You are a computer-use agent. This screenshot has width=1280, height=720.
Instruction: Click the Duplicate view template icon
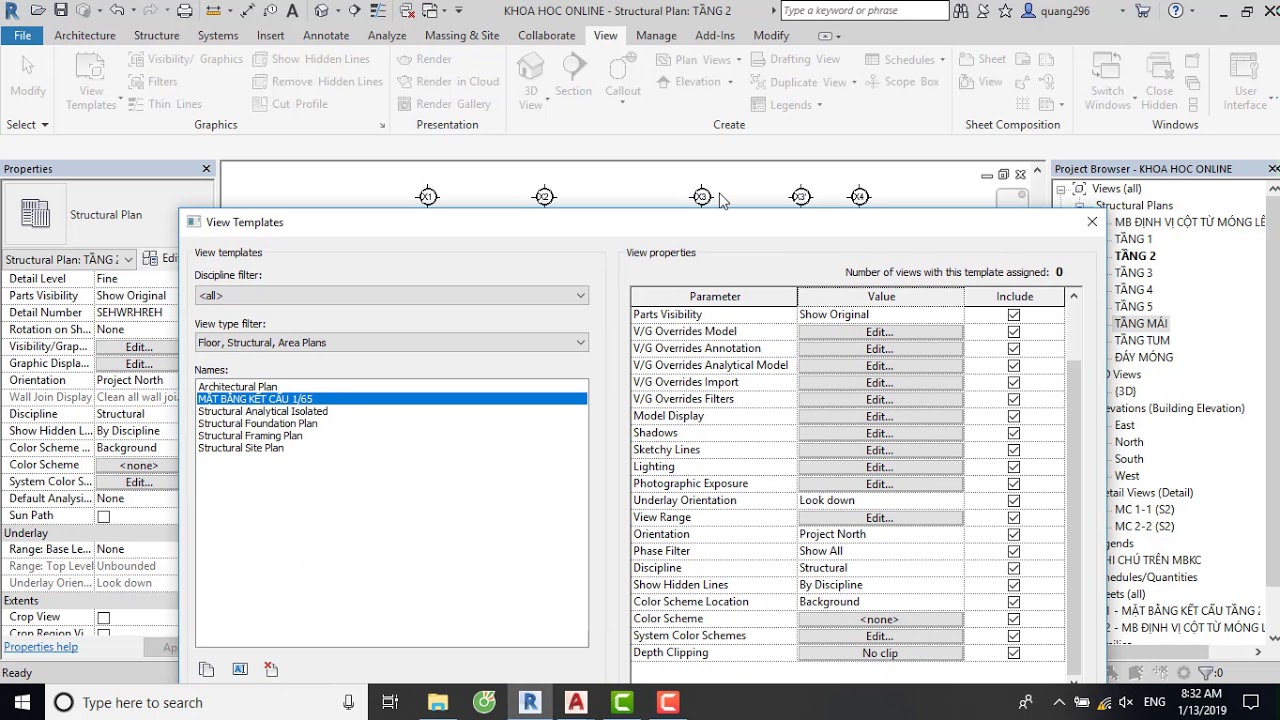point(206,669)
